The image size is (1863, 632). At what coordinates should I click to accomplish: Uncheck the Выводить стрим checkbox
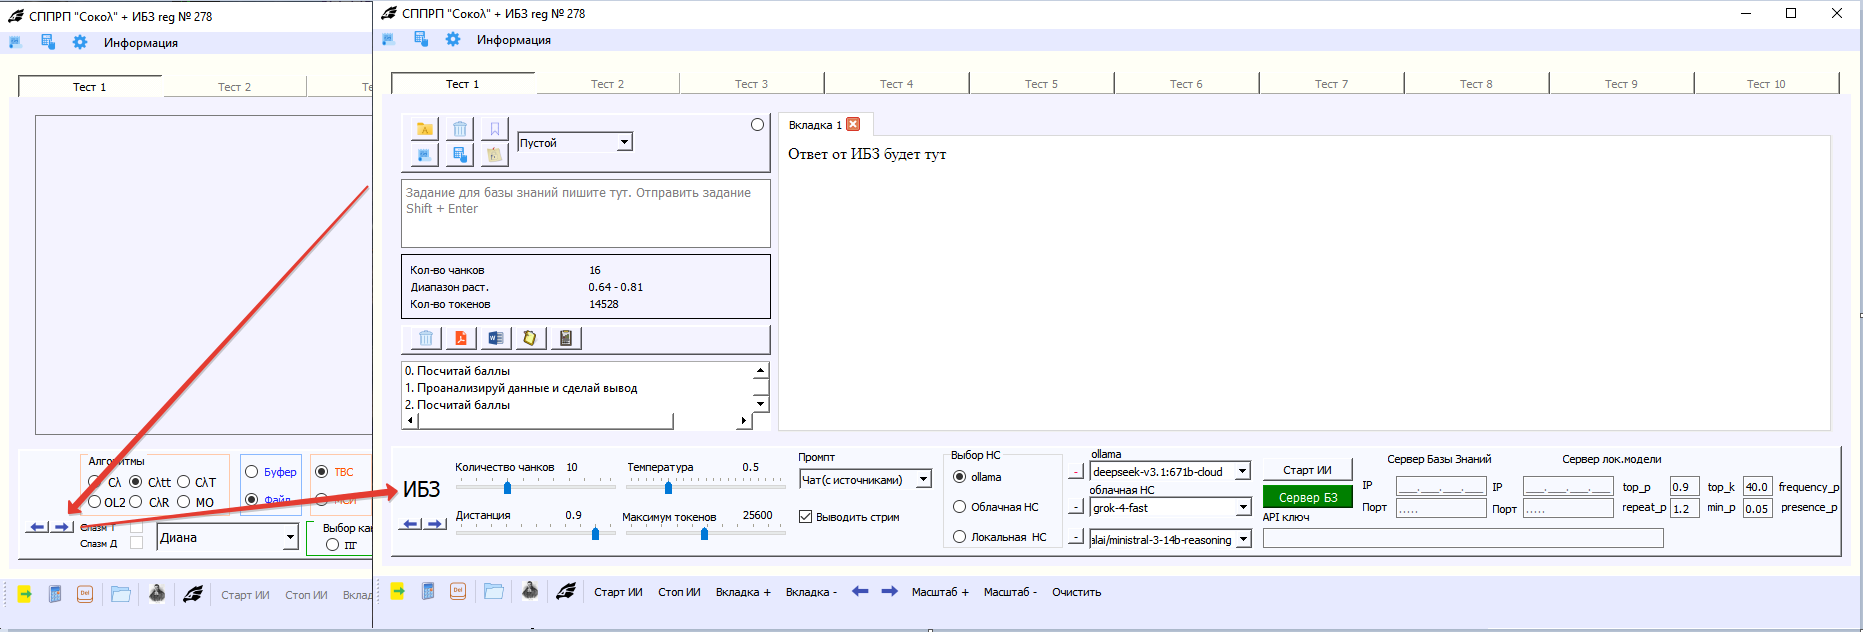805,517
